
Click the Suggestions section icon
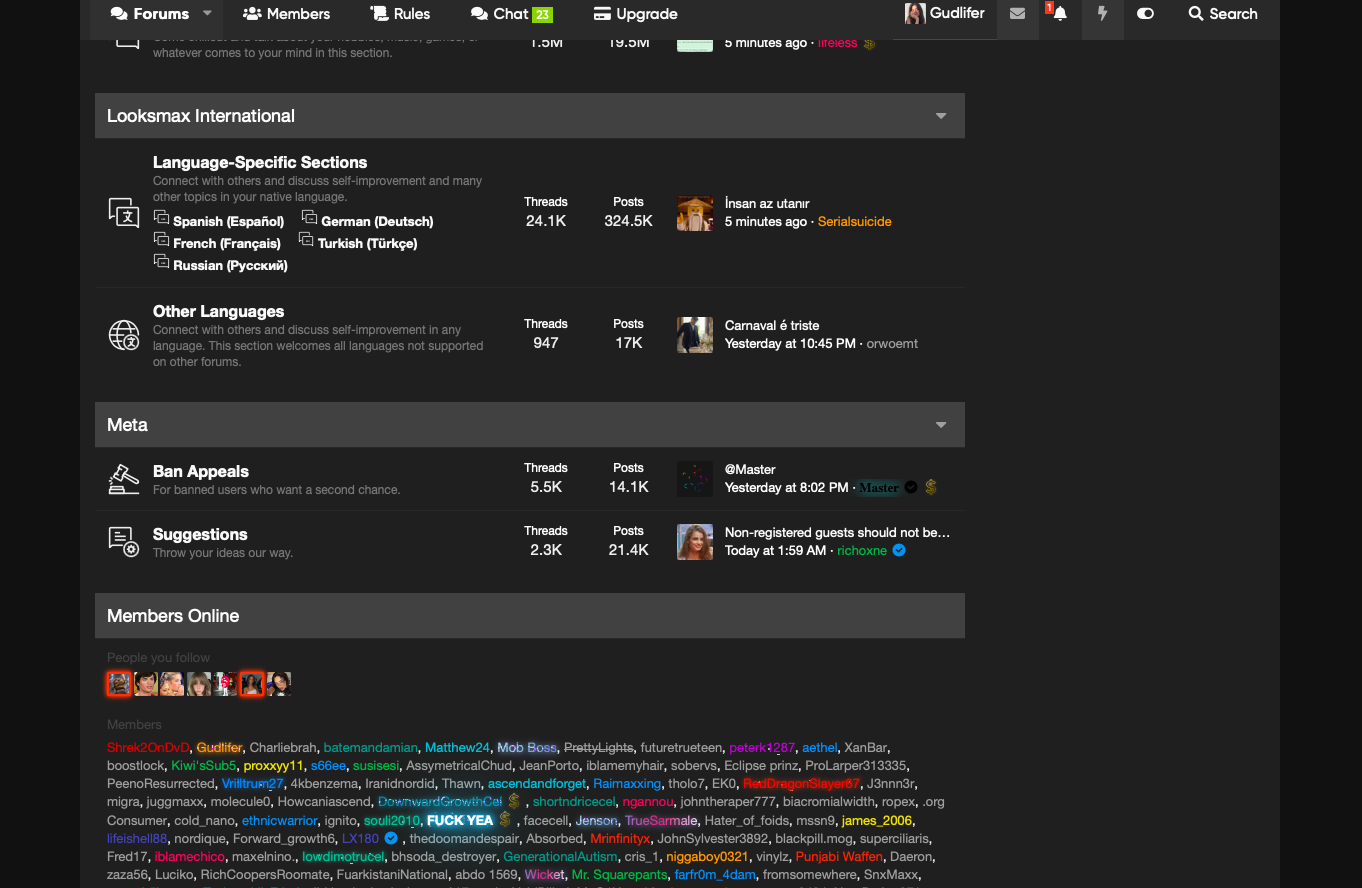(x=124, y=541)
